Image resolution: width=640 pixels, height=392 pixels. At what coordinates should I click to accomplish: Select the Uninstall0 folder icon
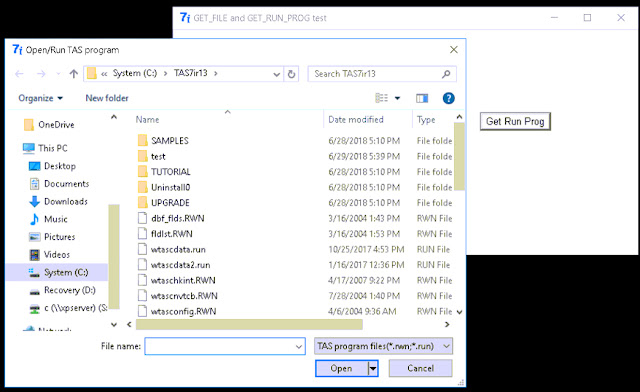[142, 187]
